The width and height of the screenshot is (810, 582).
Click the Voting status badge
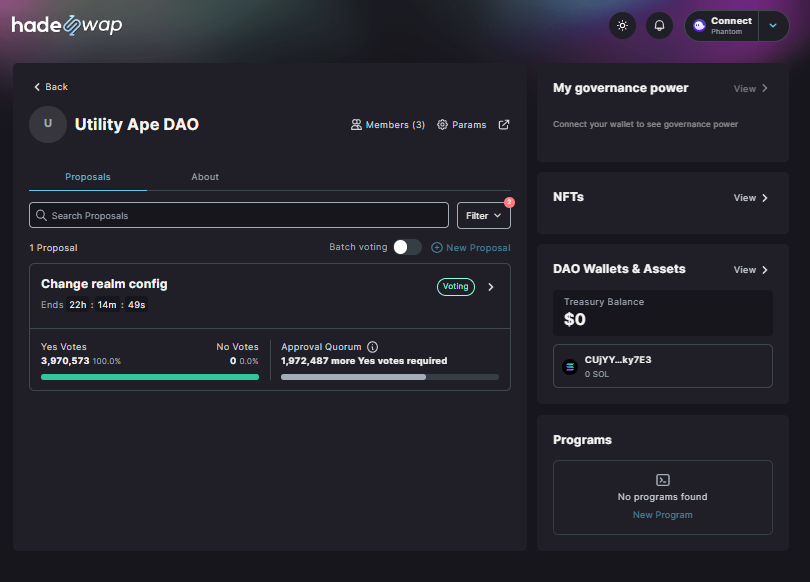coord(456,287)
